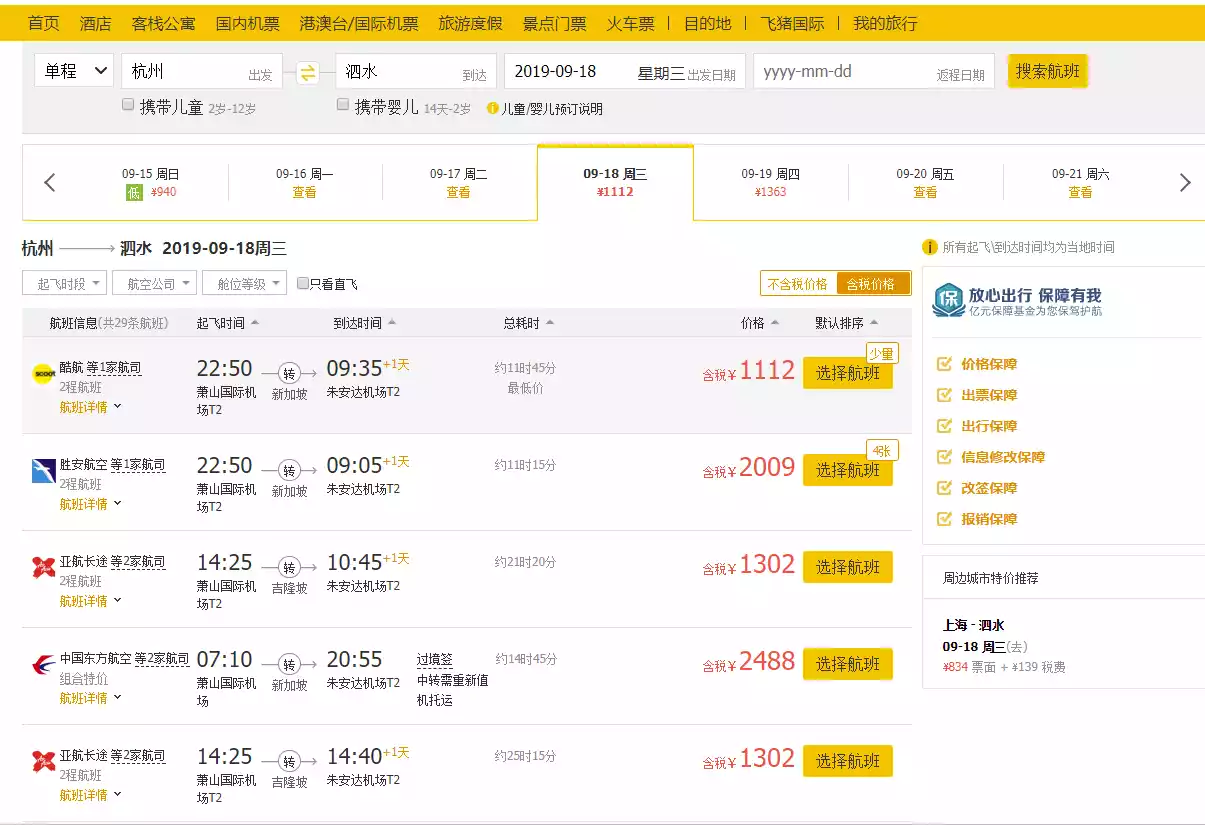Click the swap departure and arrival cities icon

coord(308,73)
